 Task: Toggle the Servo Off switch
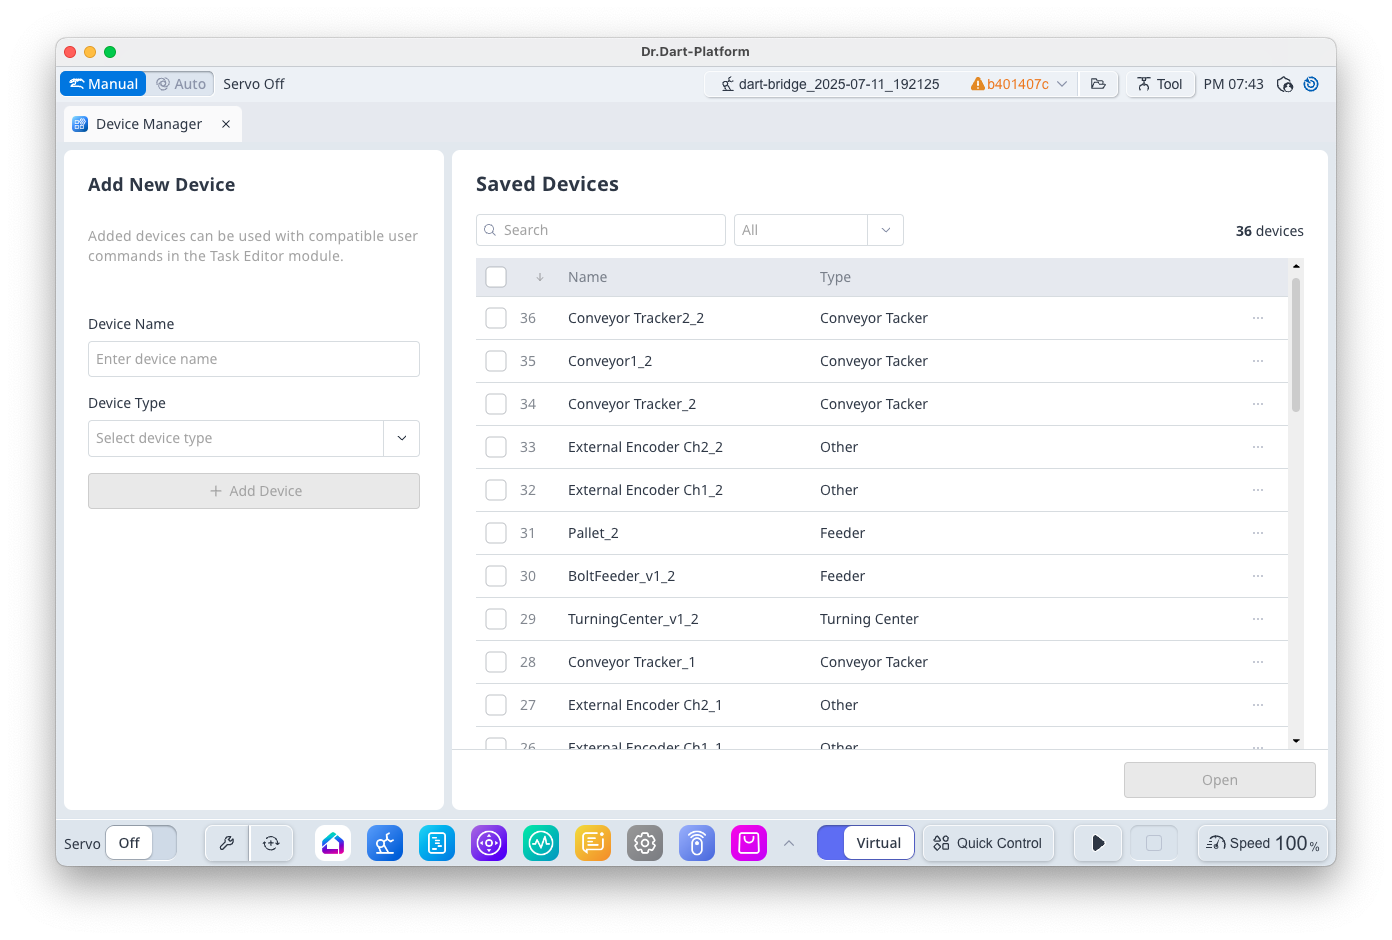pos(141,843)
